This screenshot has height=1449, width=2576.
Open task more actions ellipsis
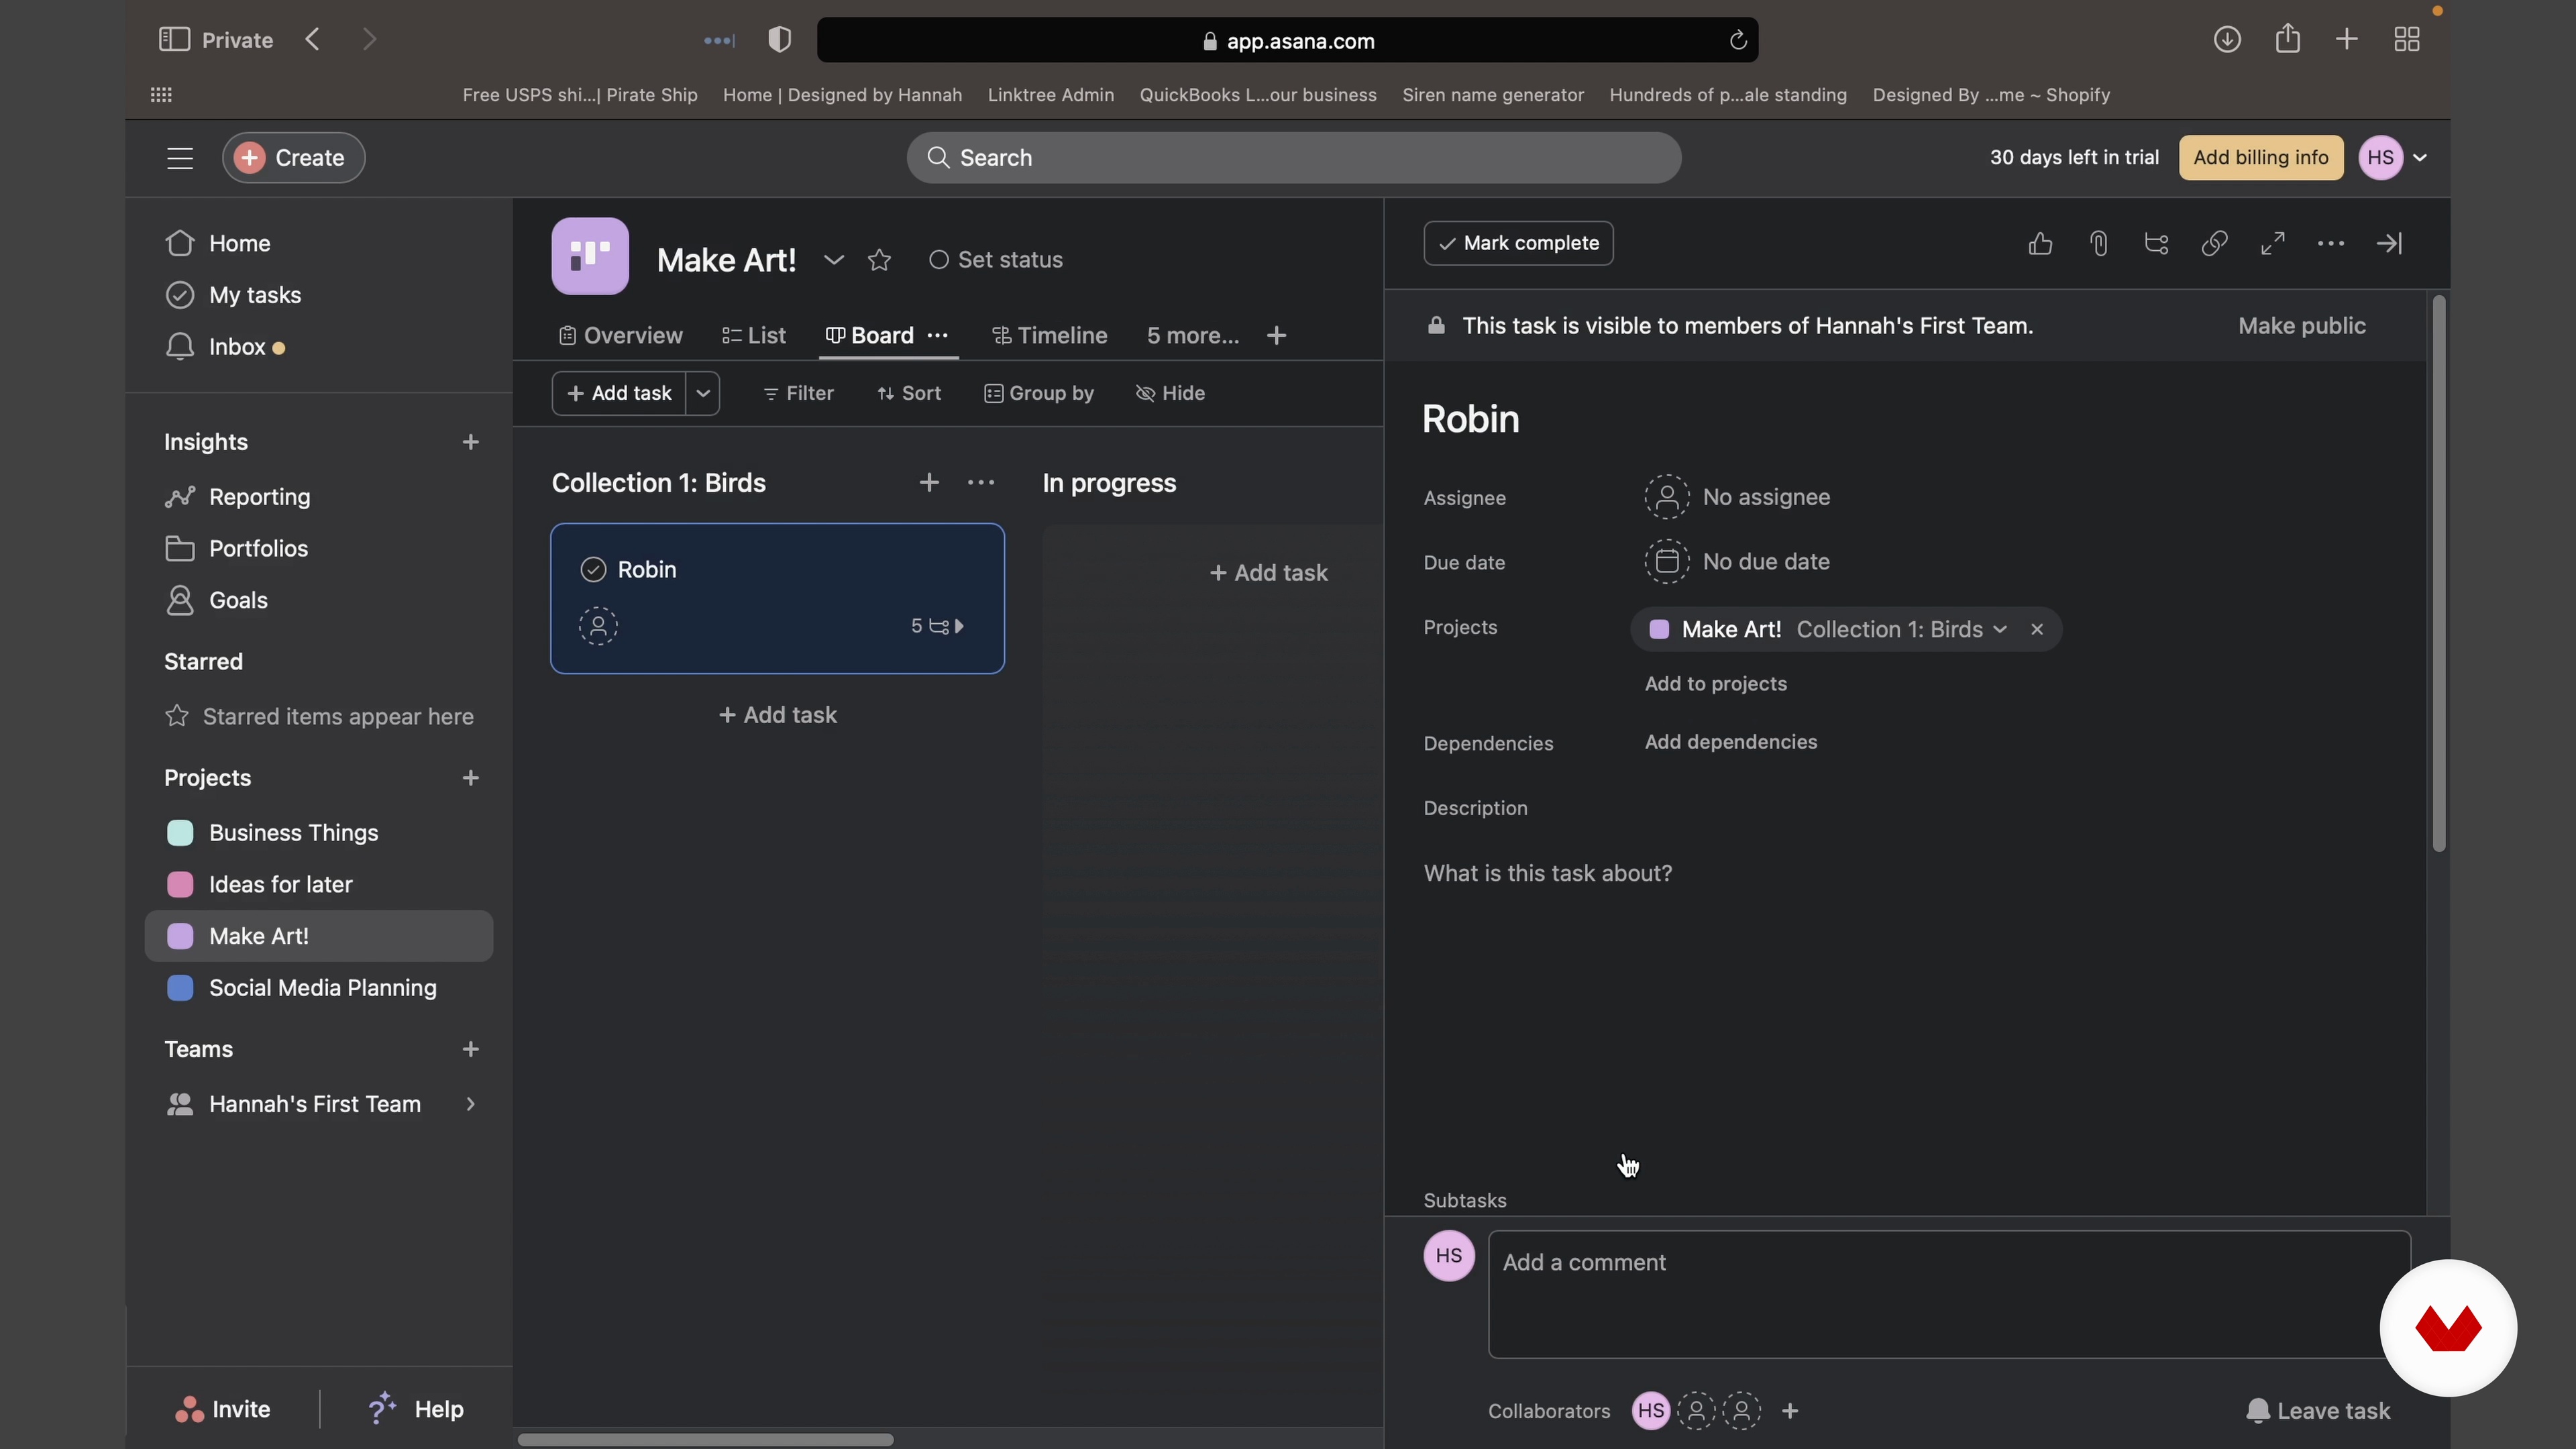click(2331, 243)
